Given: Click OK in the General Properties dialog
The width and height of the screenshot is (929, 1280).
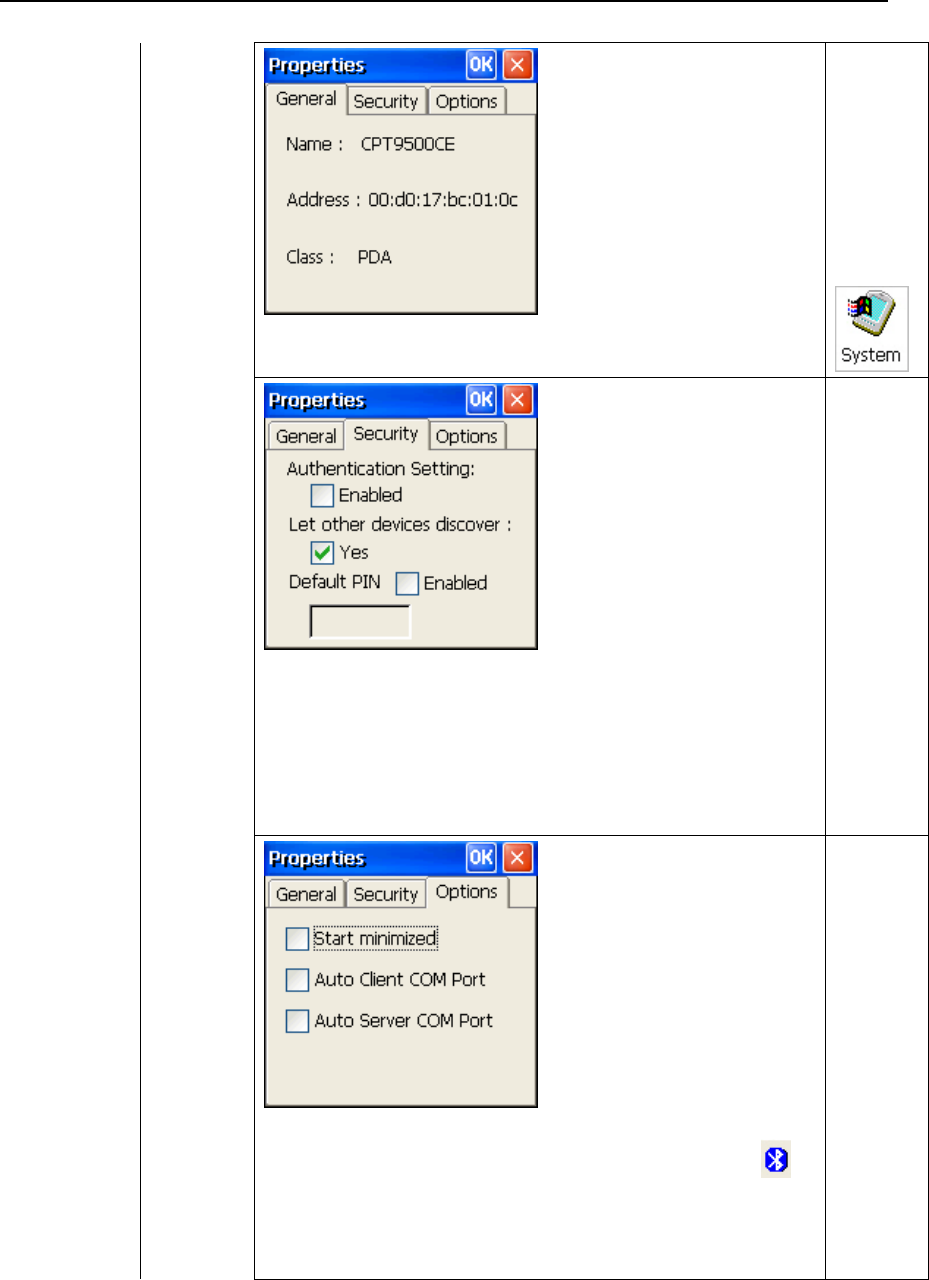Looking at the screenshot, I should click(481, 66).
